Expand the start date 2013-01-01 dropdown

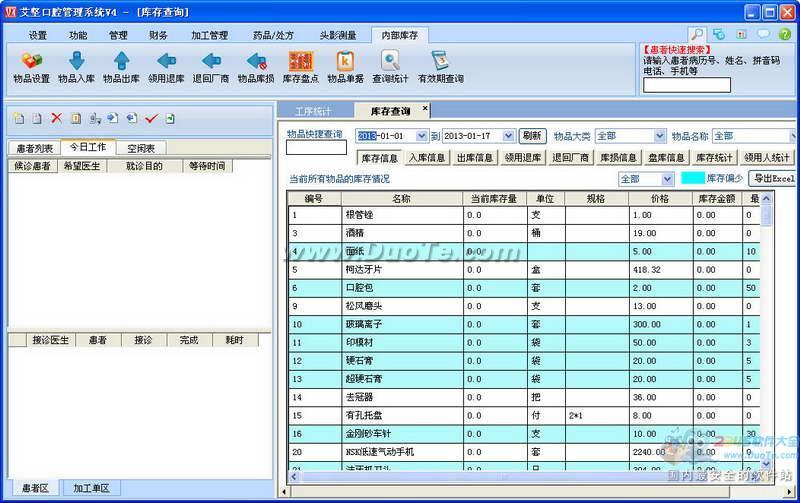(x=421, y=136)
